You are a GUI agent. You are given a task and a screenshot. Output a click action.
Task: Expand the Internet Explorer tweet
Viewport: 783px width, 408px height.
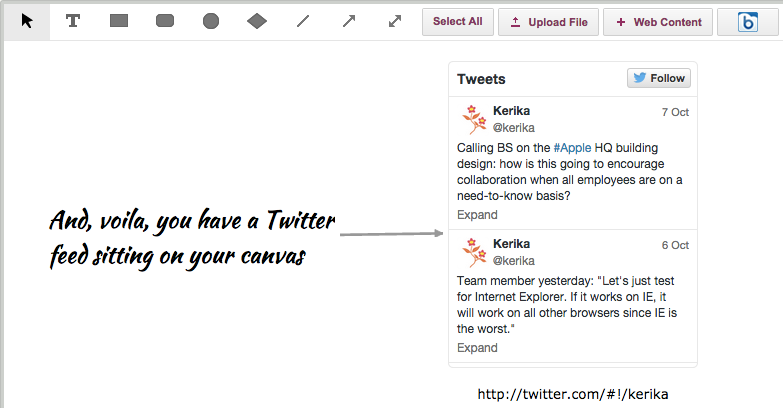click(477, 348)
